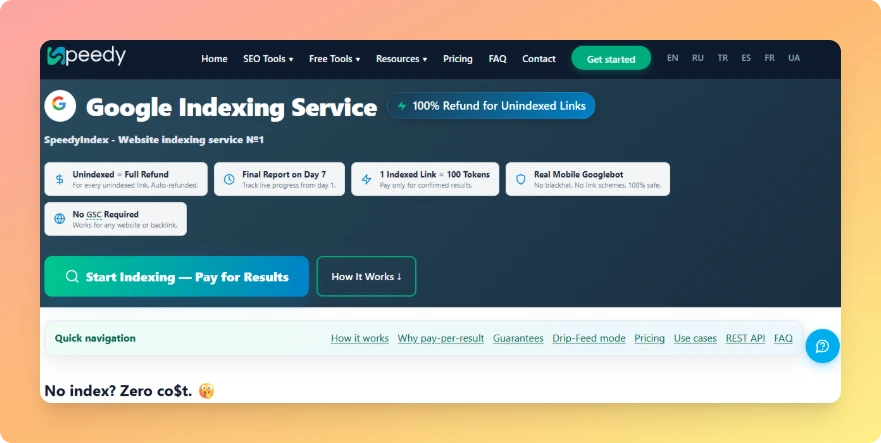Image resolution: width=881 pixels, height=443 pixels.
Task: Jump to Use cases quick link
Action: [695, 338]
